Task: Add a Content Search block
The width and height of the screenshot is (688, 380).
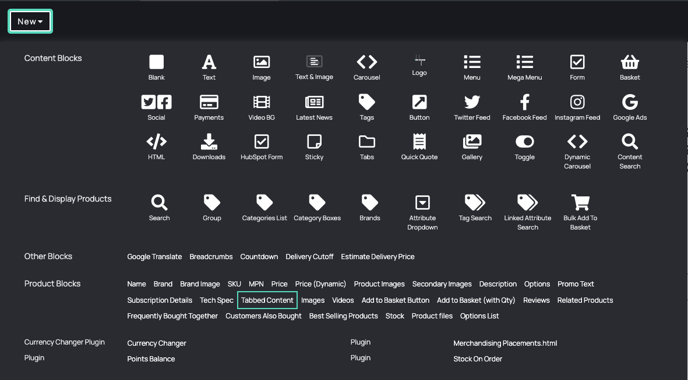Action: pos(630,151)
